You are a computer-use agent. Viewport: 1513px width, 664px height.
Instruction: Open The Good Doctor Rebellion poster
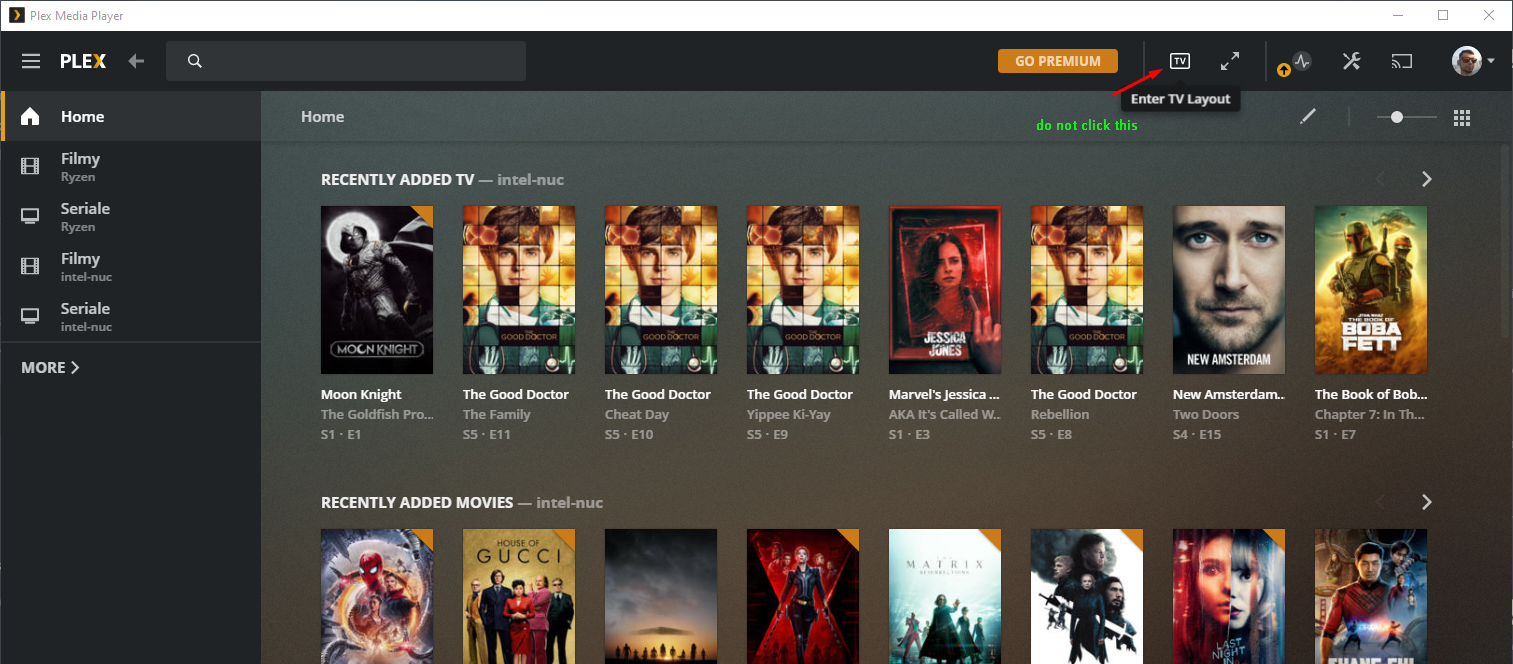(x=1087, y=290)
